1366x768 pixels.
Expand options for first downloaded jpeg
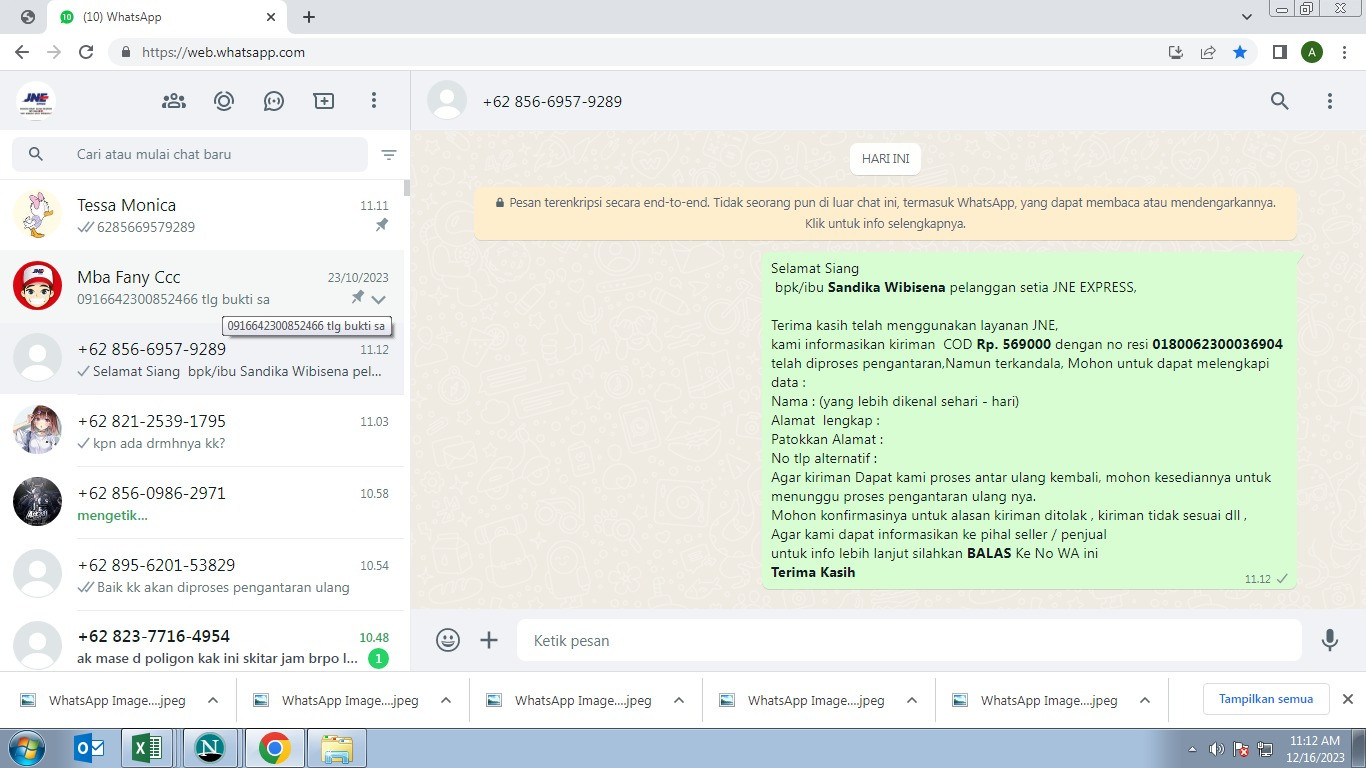coord(213,700)
